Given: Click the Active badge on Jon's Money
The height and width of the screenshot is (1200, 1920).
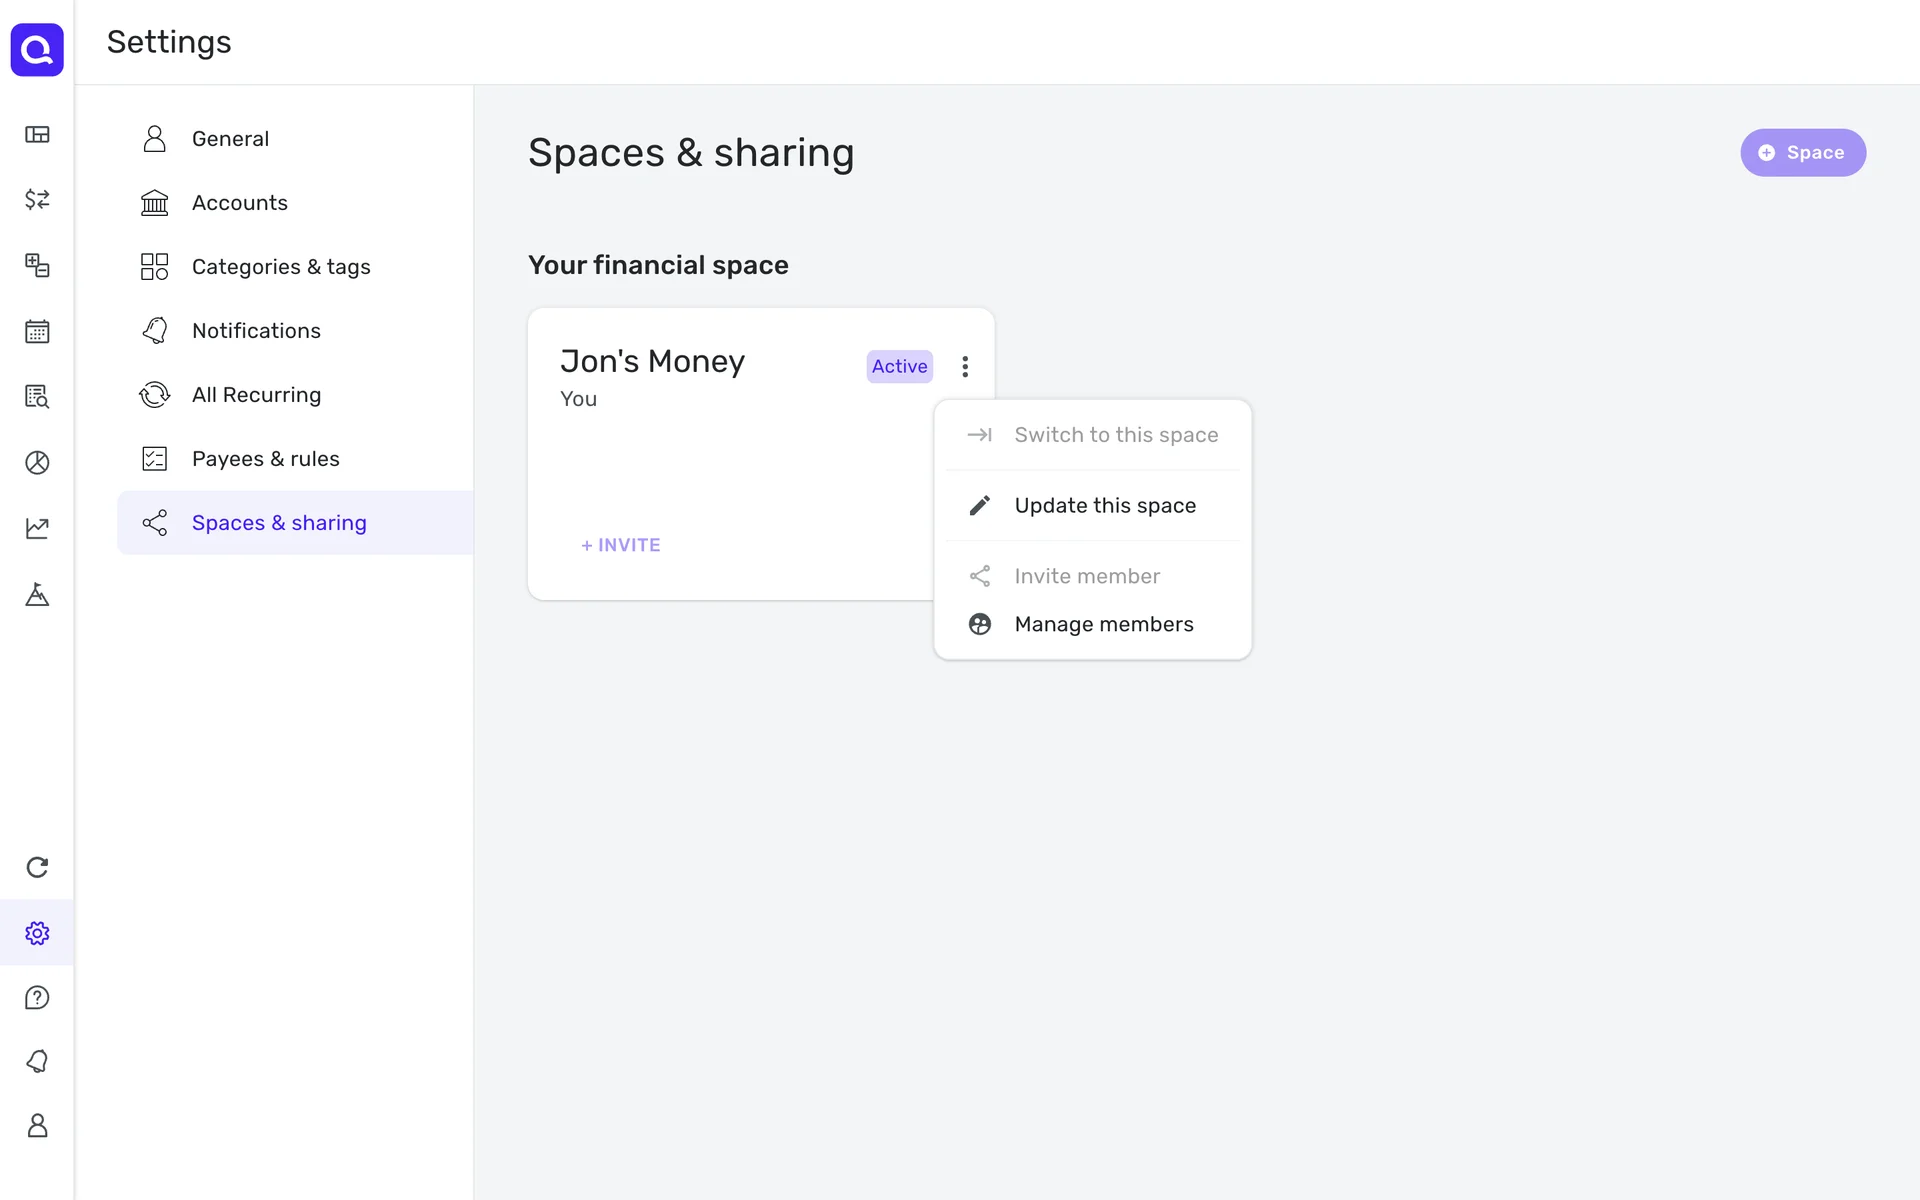Looking at the screenshot, I should click(x=899, y=367).
